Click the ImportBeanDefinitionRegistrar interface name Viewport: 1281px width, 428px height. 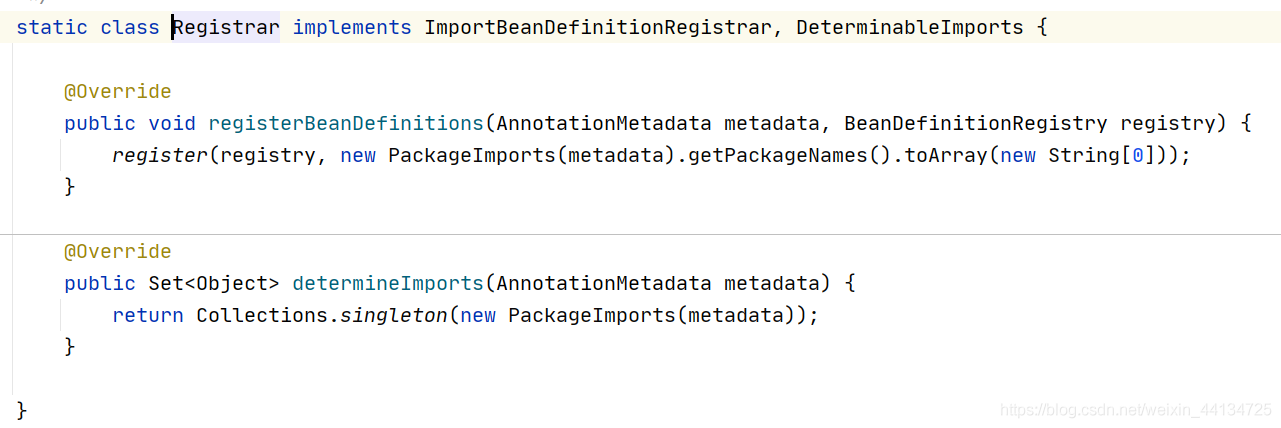coord(598,27)
